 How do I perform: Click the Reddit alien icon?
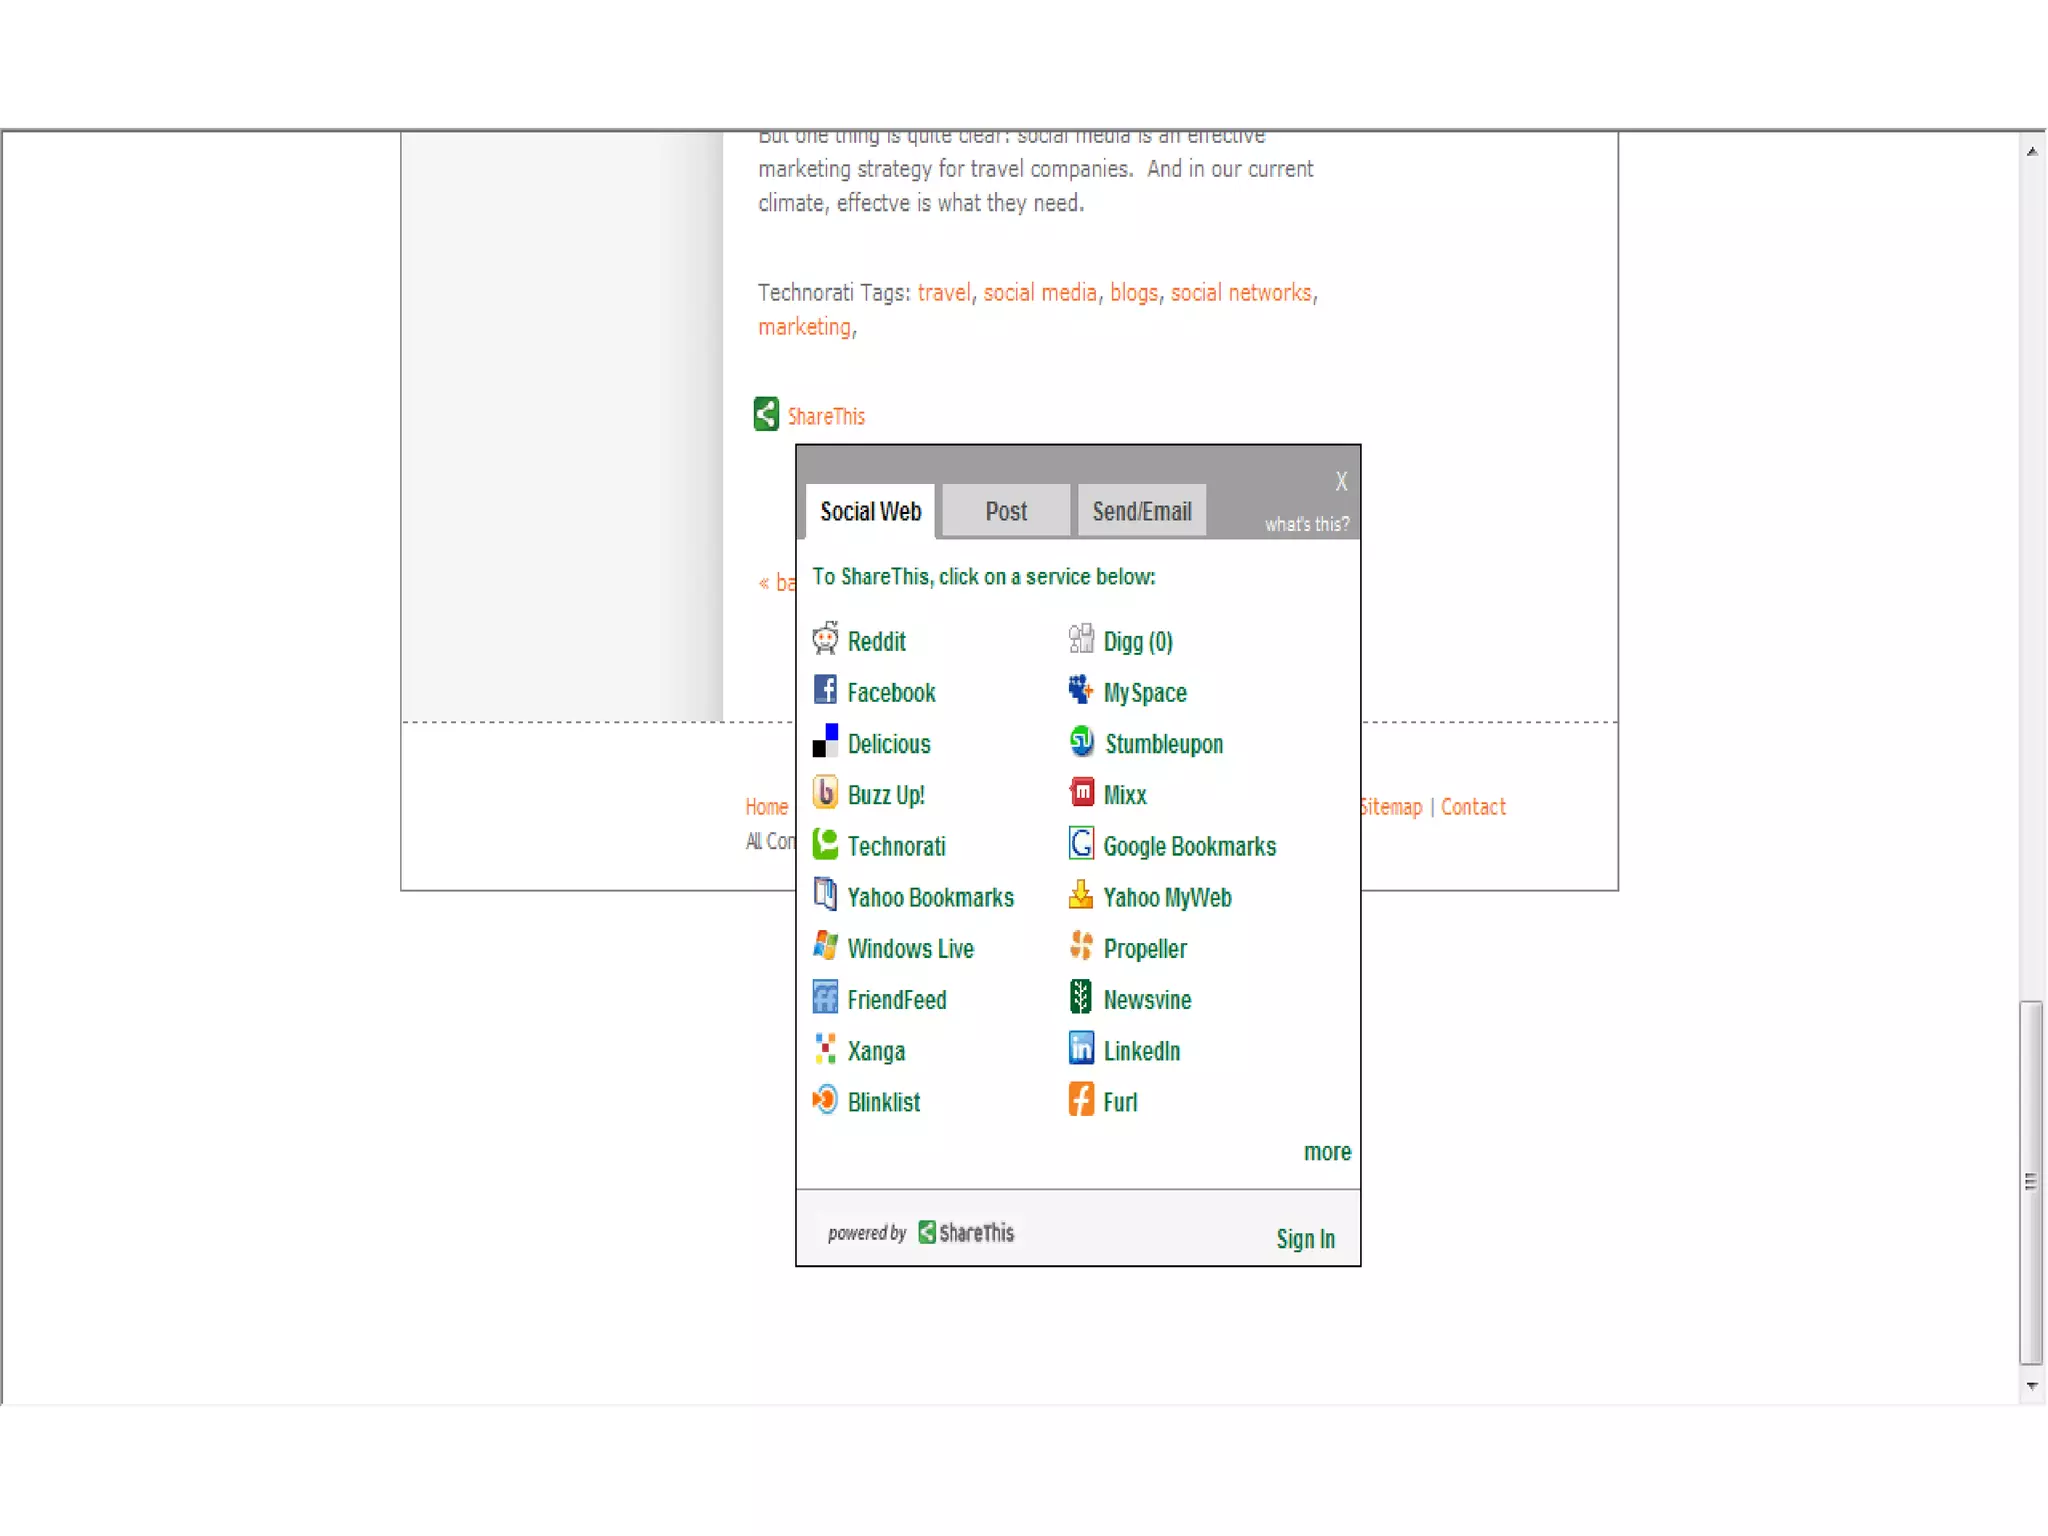[x=825, y=639]
